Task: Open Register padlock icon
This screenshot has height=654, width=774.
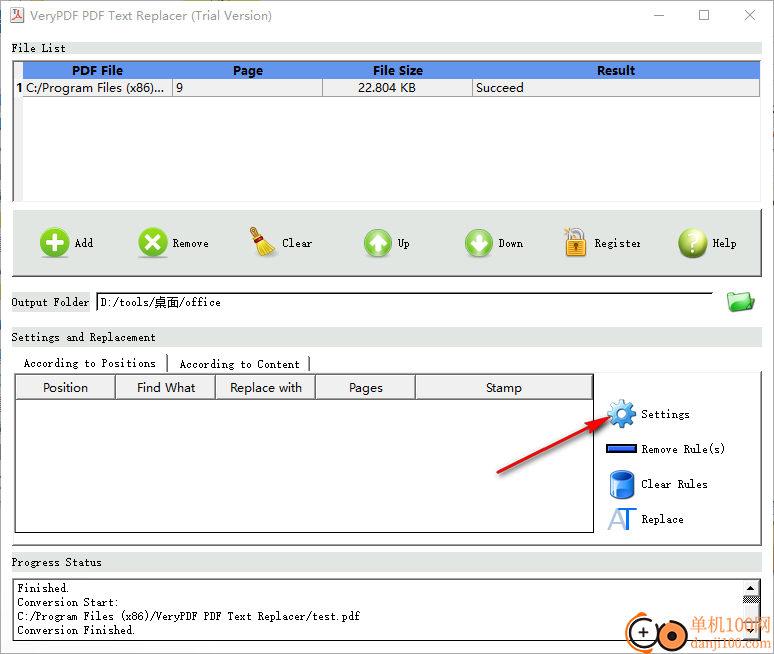Action: 575,242
